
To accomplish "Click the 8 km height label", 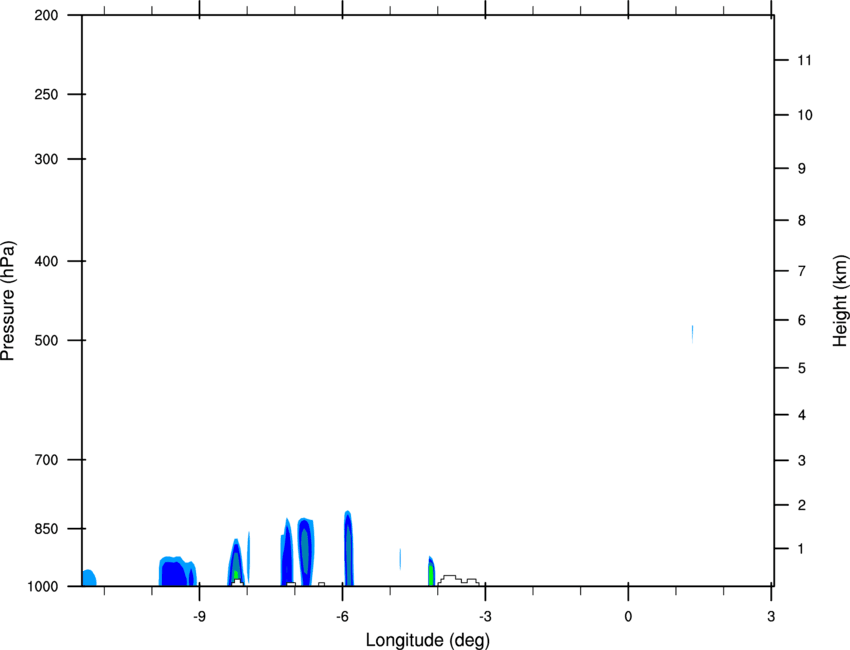I will pos(801,221).
